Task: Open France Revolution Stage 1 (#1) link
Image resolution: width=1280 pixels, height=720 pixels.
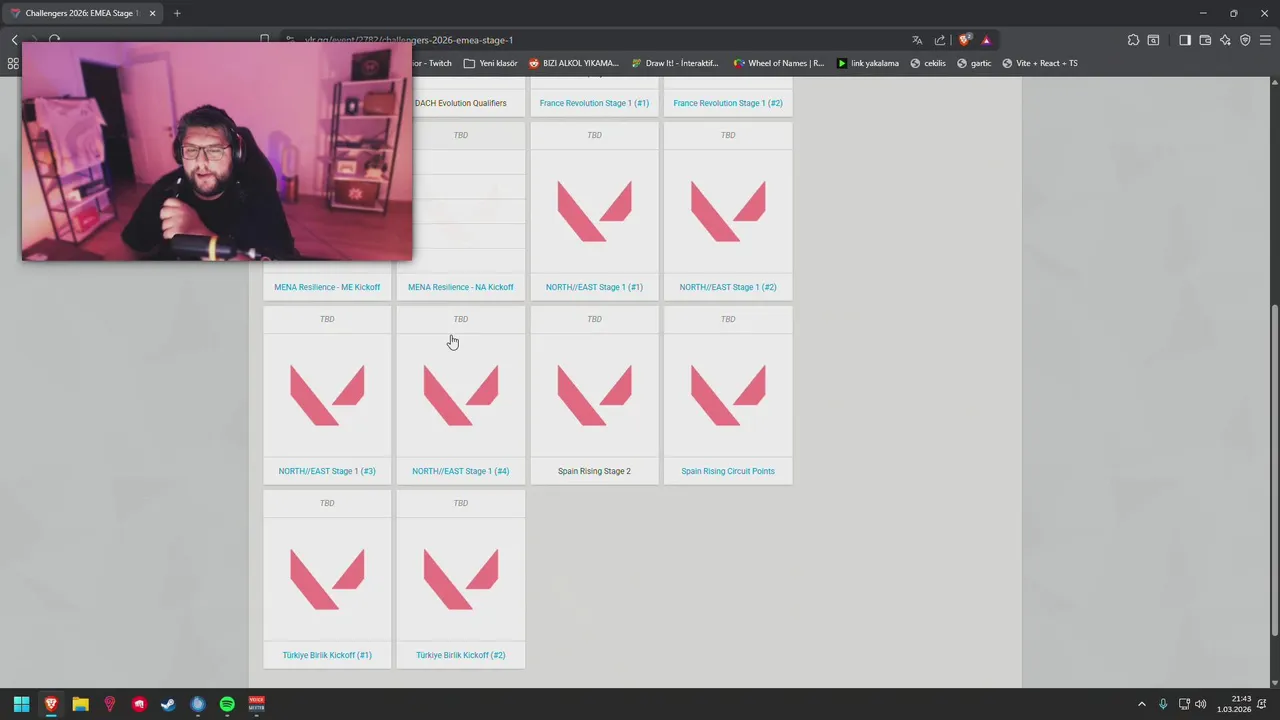Action: (594, 103)
